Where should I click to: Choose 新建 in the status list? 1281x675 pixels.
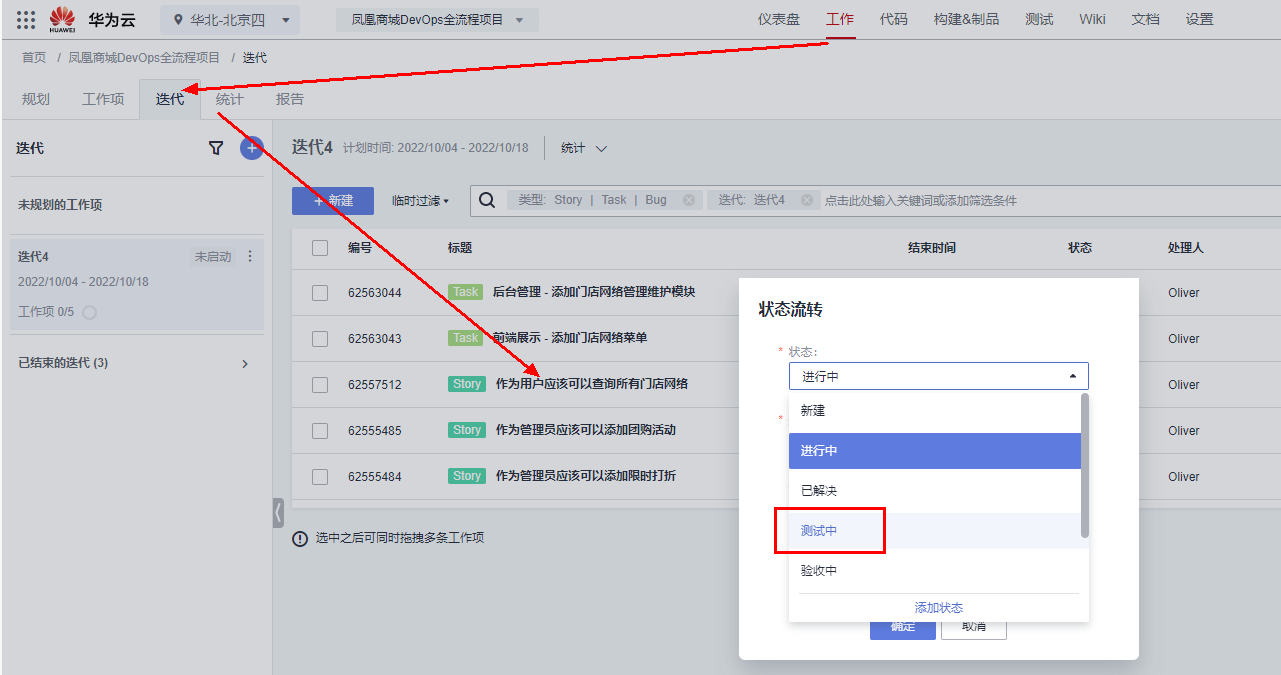935,411
